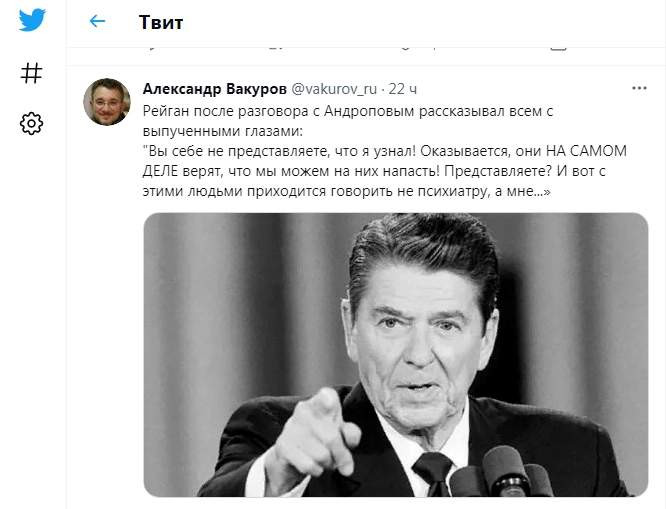Toggle the cut-off like icon above the tweet
The image size is (666, 509).
pos(406,48)
